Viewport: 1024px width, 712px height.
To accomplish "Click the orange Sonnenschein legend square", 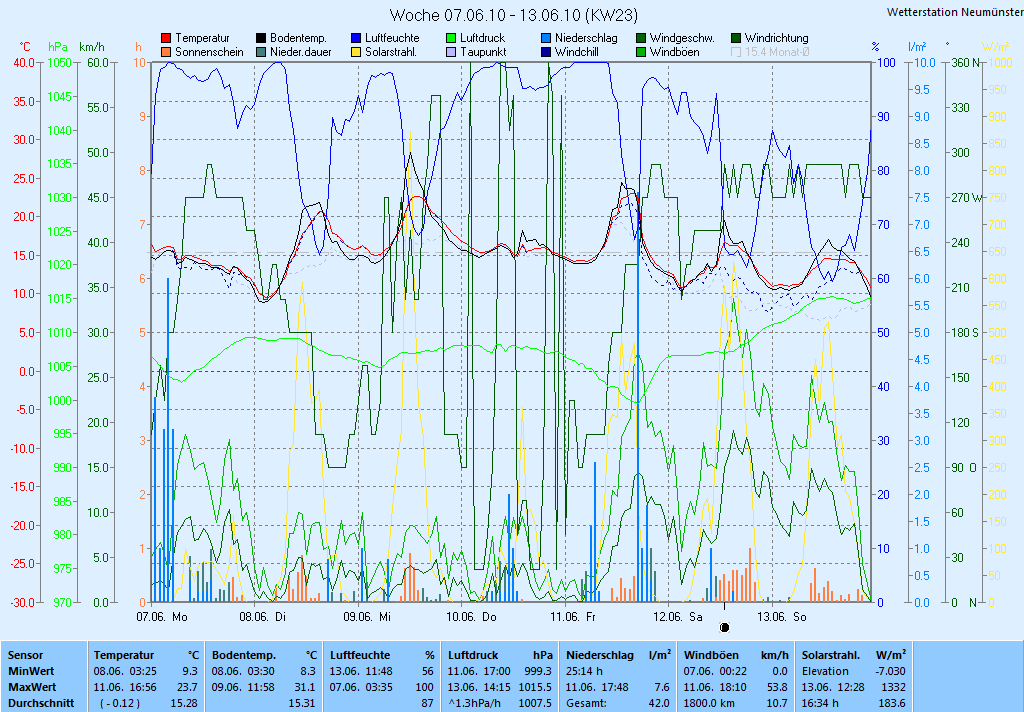I will pyautogui.click(x=166, y=52).
